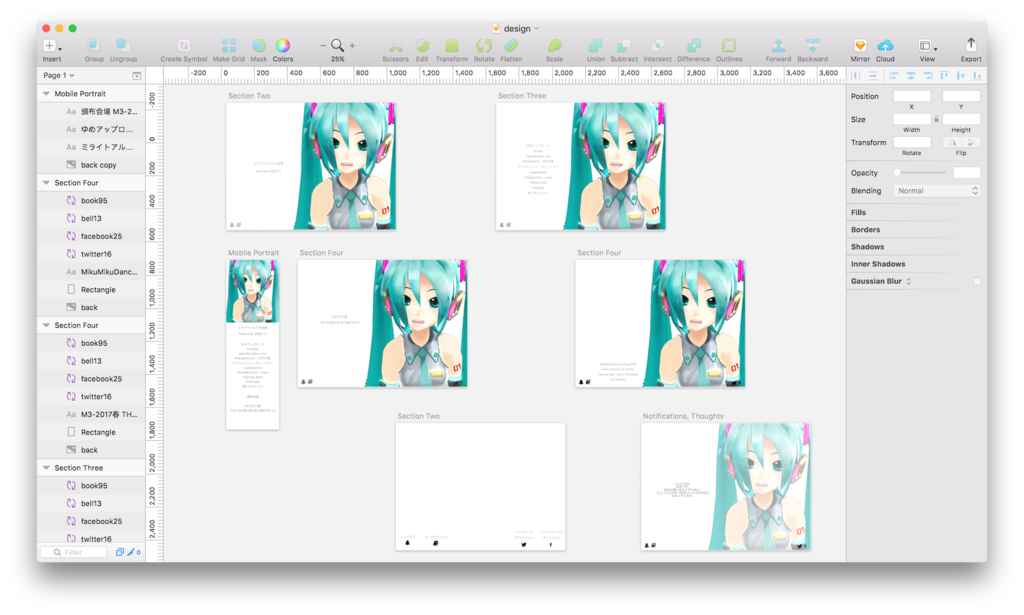Click the Rotate transform field
Image resolution: width=1024 pixels, height=615 pixels.
point(912,142)
